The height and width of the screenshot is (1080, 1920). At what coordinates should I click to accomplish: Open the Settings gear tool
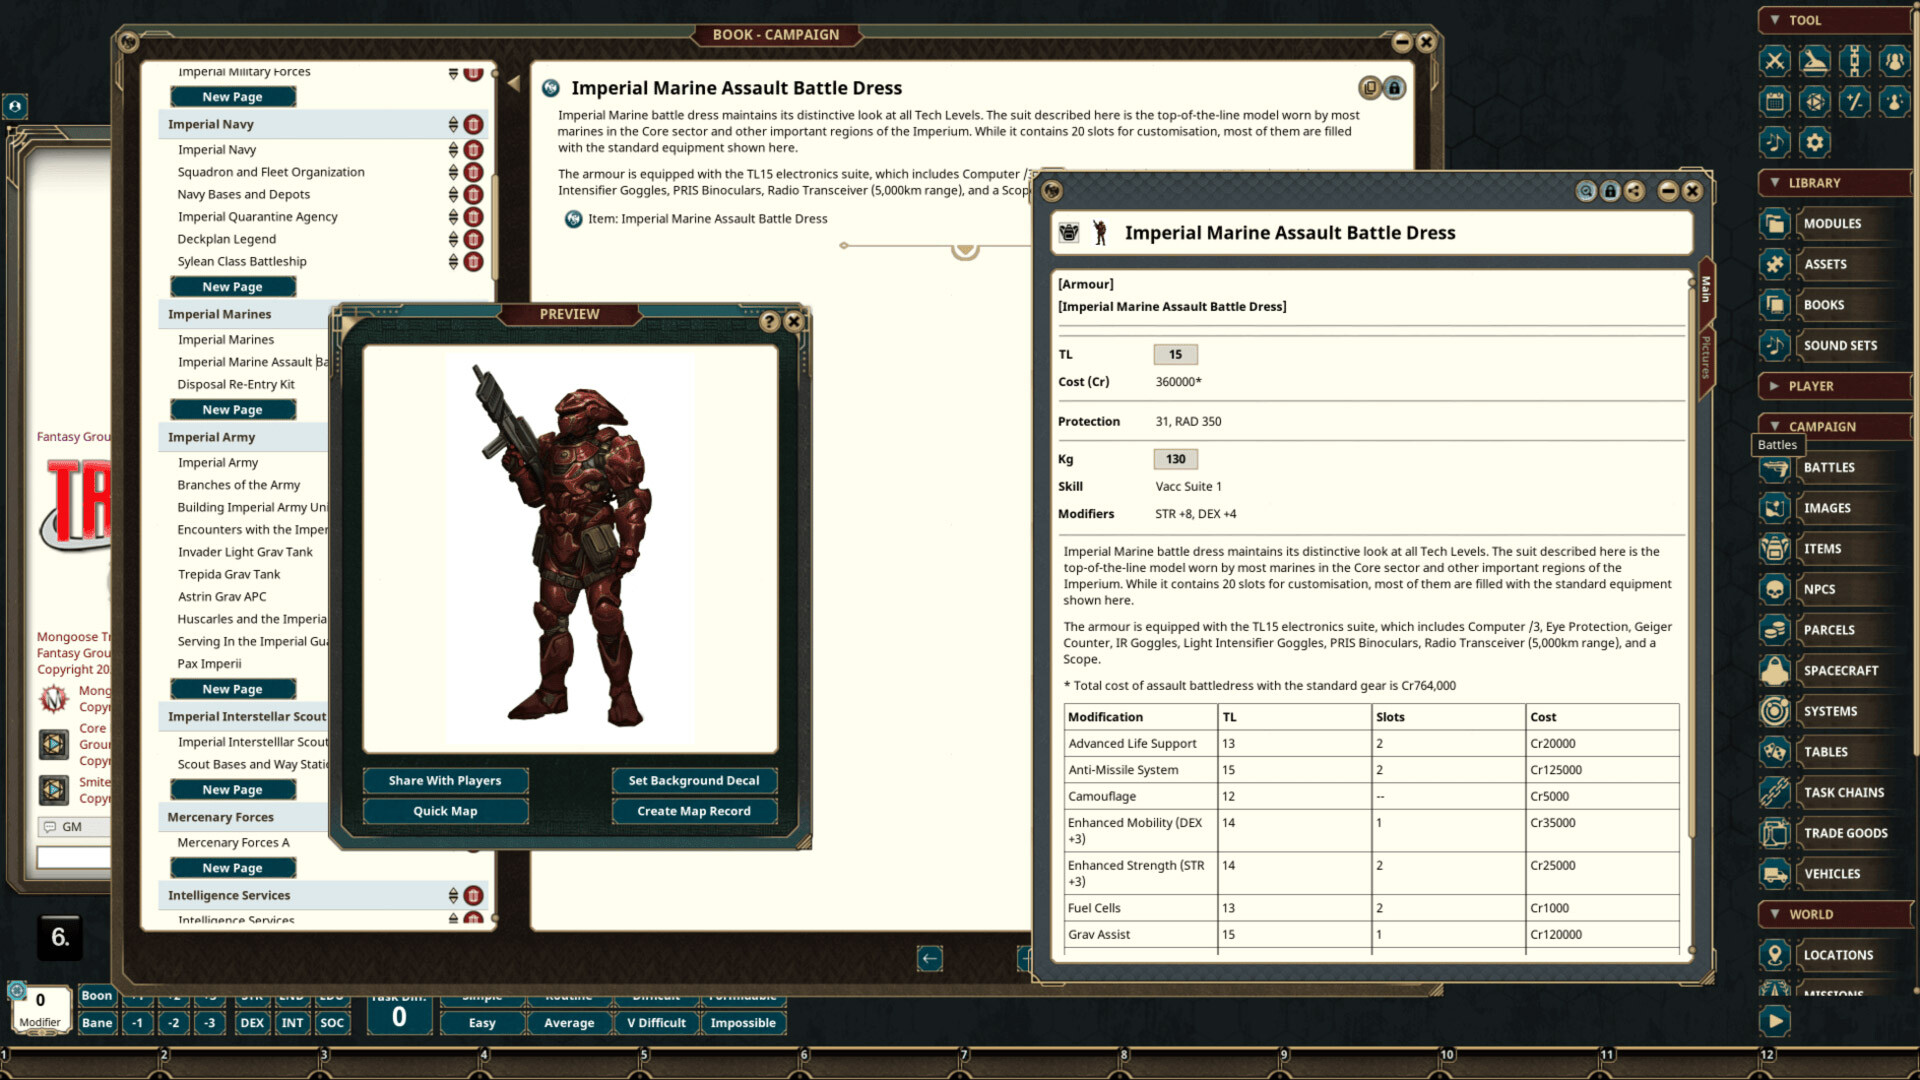[x=1815, y=142]
